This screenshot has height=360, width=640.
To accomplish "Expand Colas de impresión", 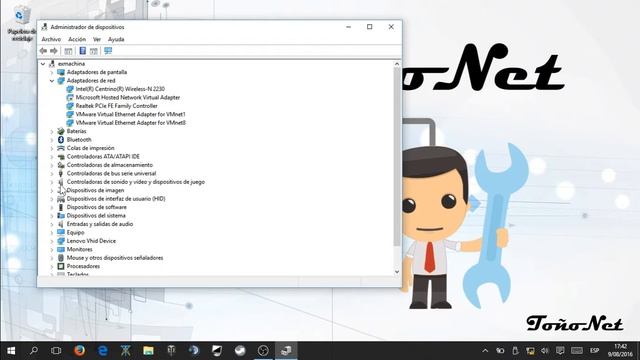I will click(52, 148).
